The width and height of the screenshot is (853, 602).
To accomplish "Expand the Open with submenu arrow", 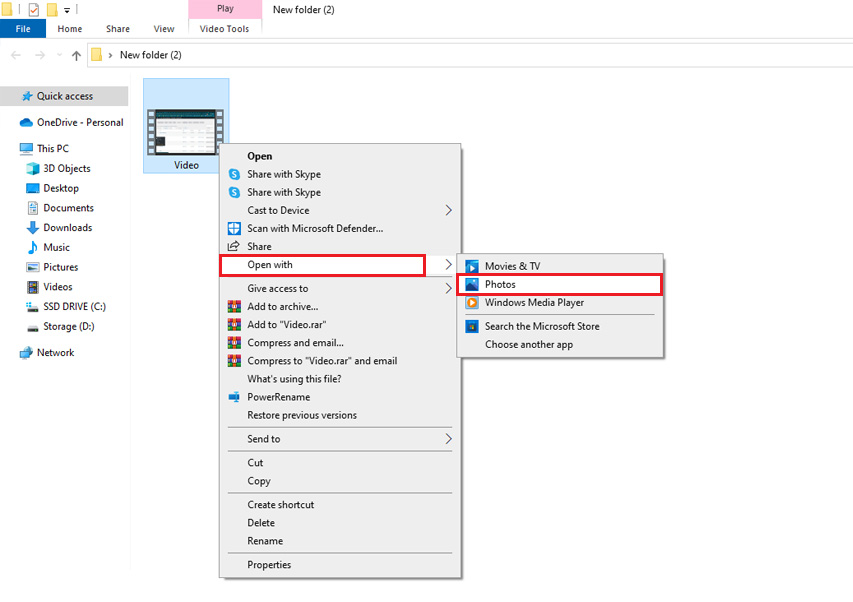I will coord(448,265).
